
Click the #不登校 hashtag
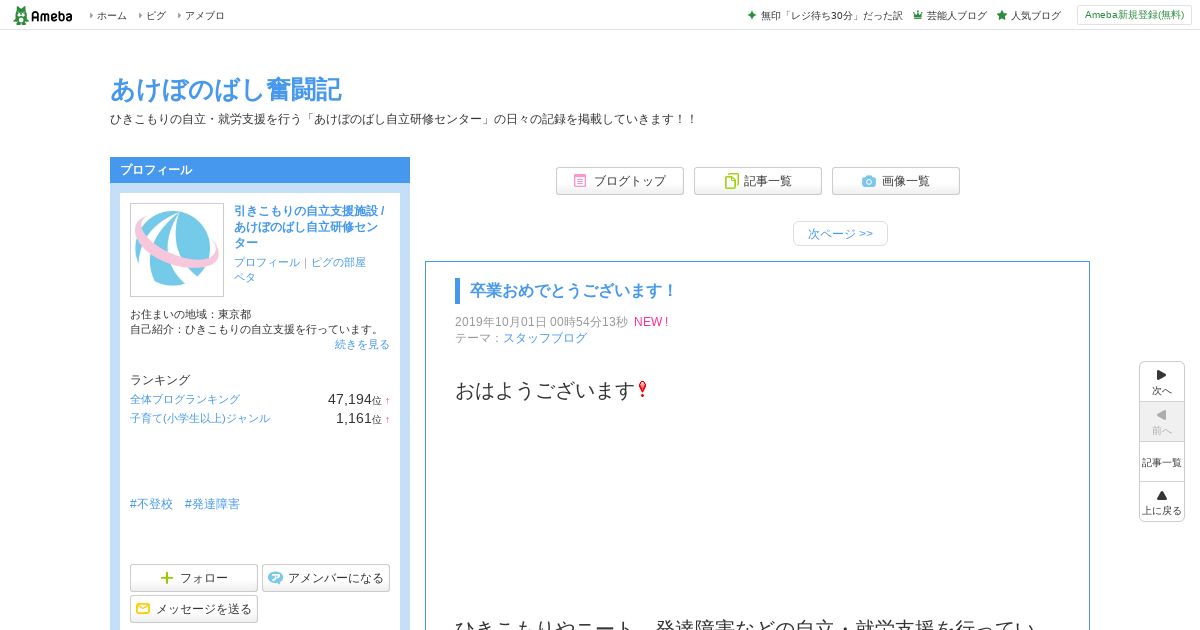pyautogui.click(x=151, y=504)
